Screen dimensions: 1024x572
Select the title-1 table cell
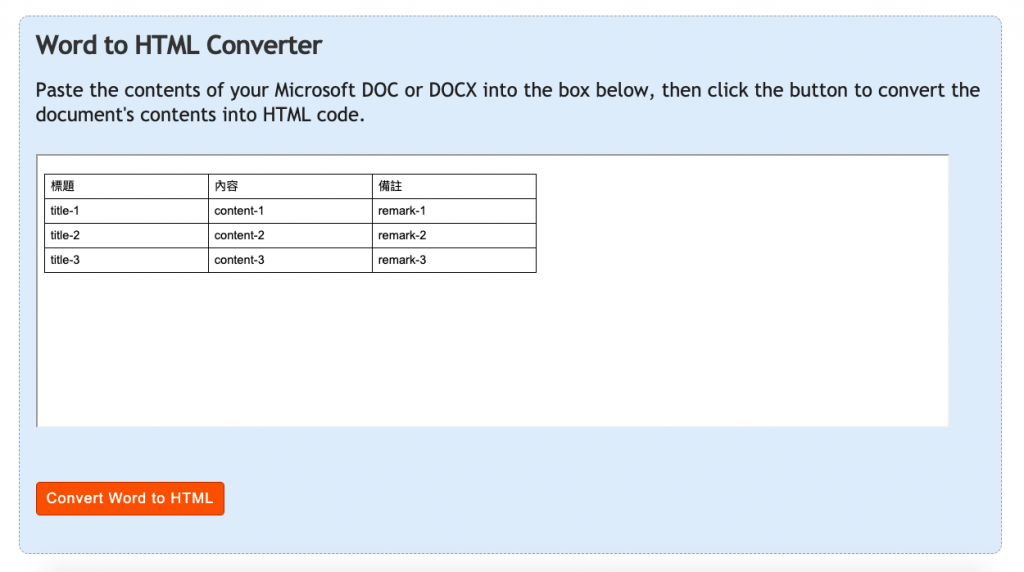point(126,211)
